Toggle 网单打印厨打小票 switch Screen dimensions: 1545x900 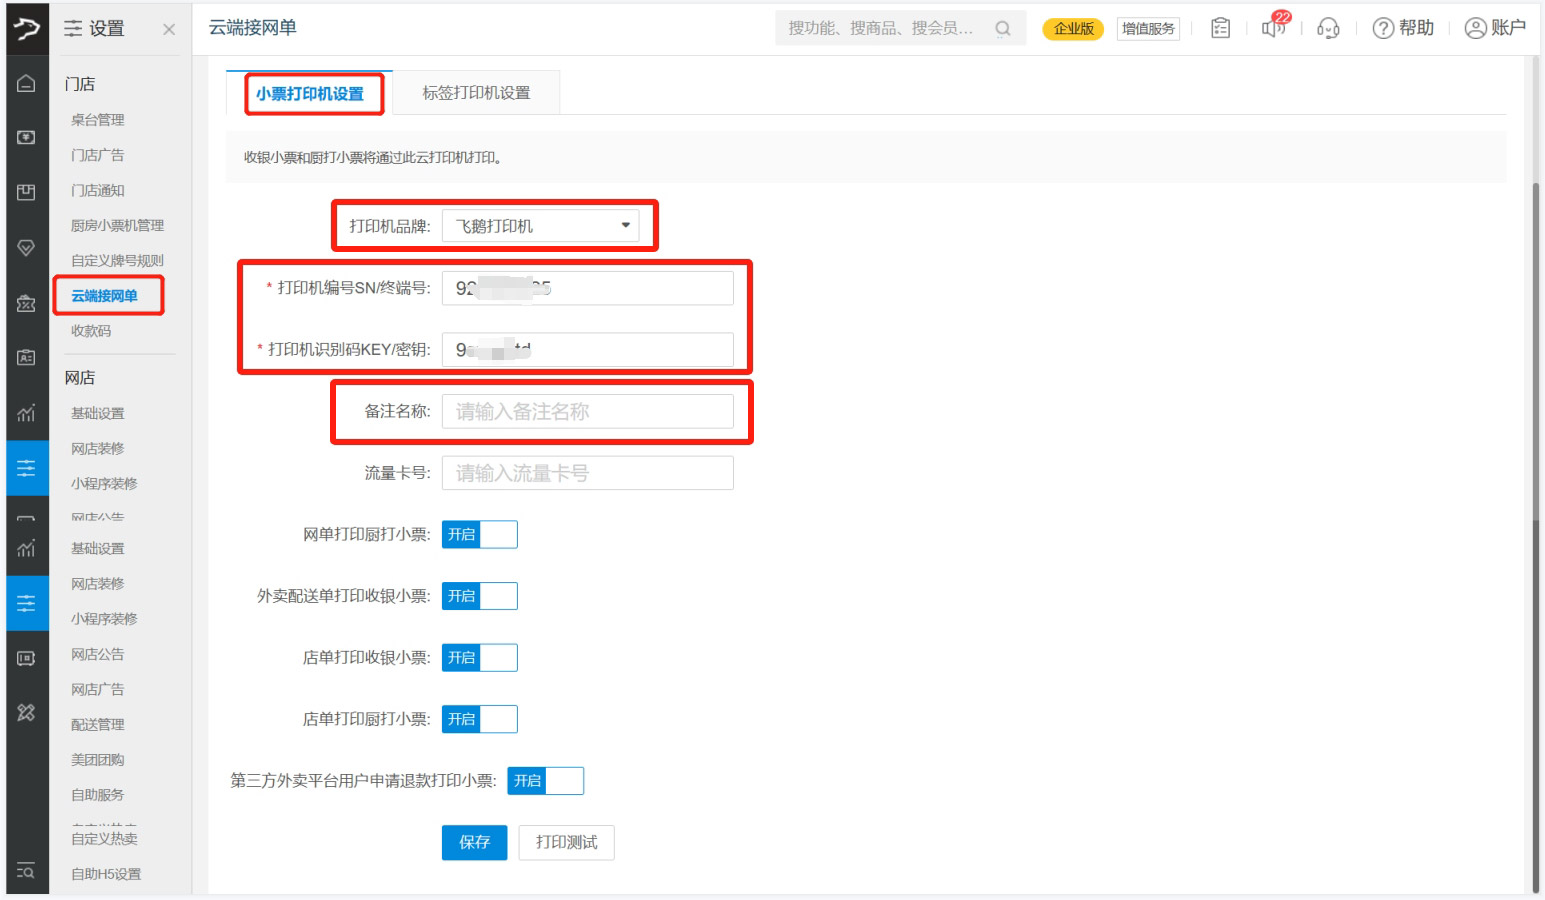[480, 535]
